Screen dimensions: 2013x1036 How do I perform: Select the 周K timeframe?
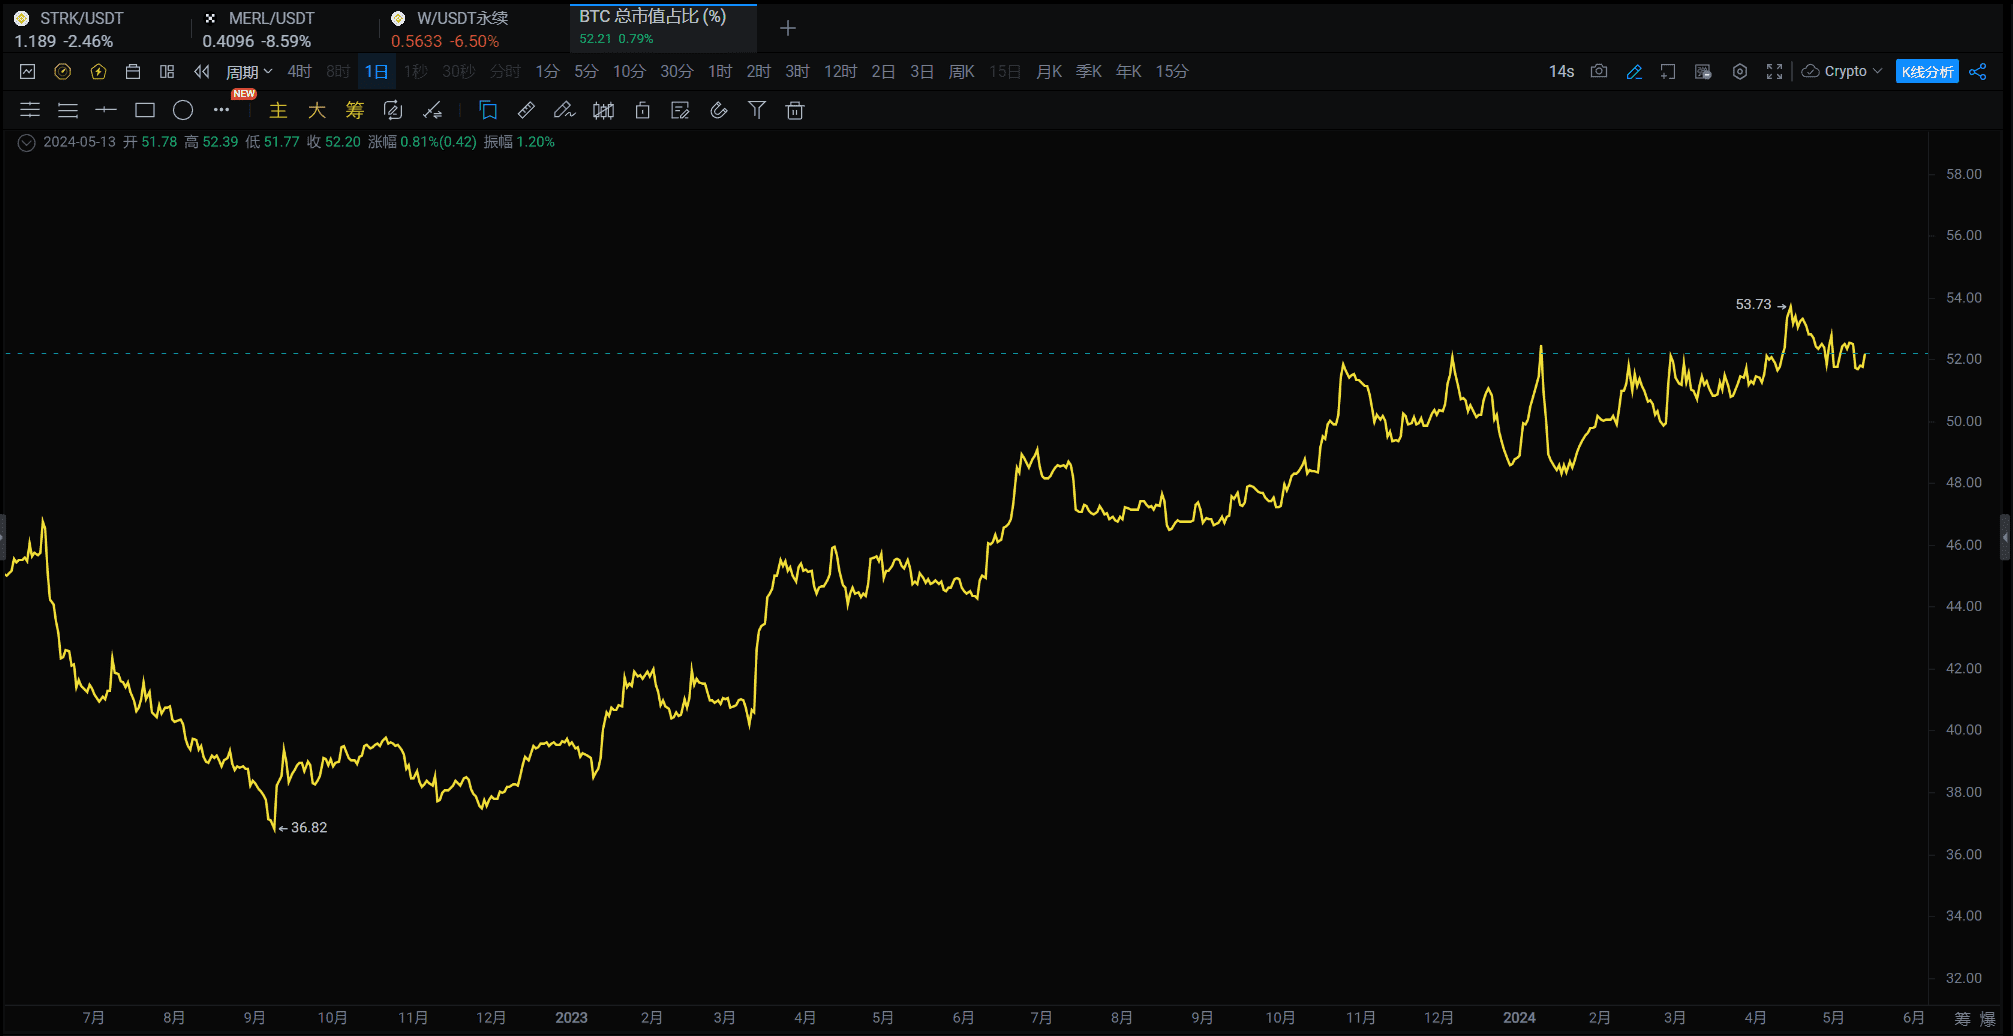[961, 71]
